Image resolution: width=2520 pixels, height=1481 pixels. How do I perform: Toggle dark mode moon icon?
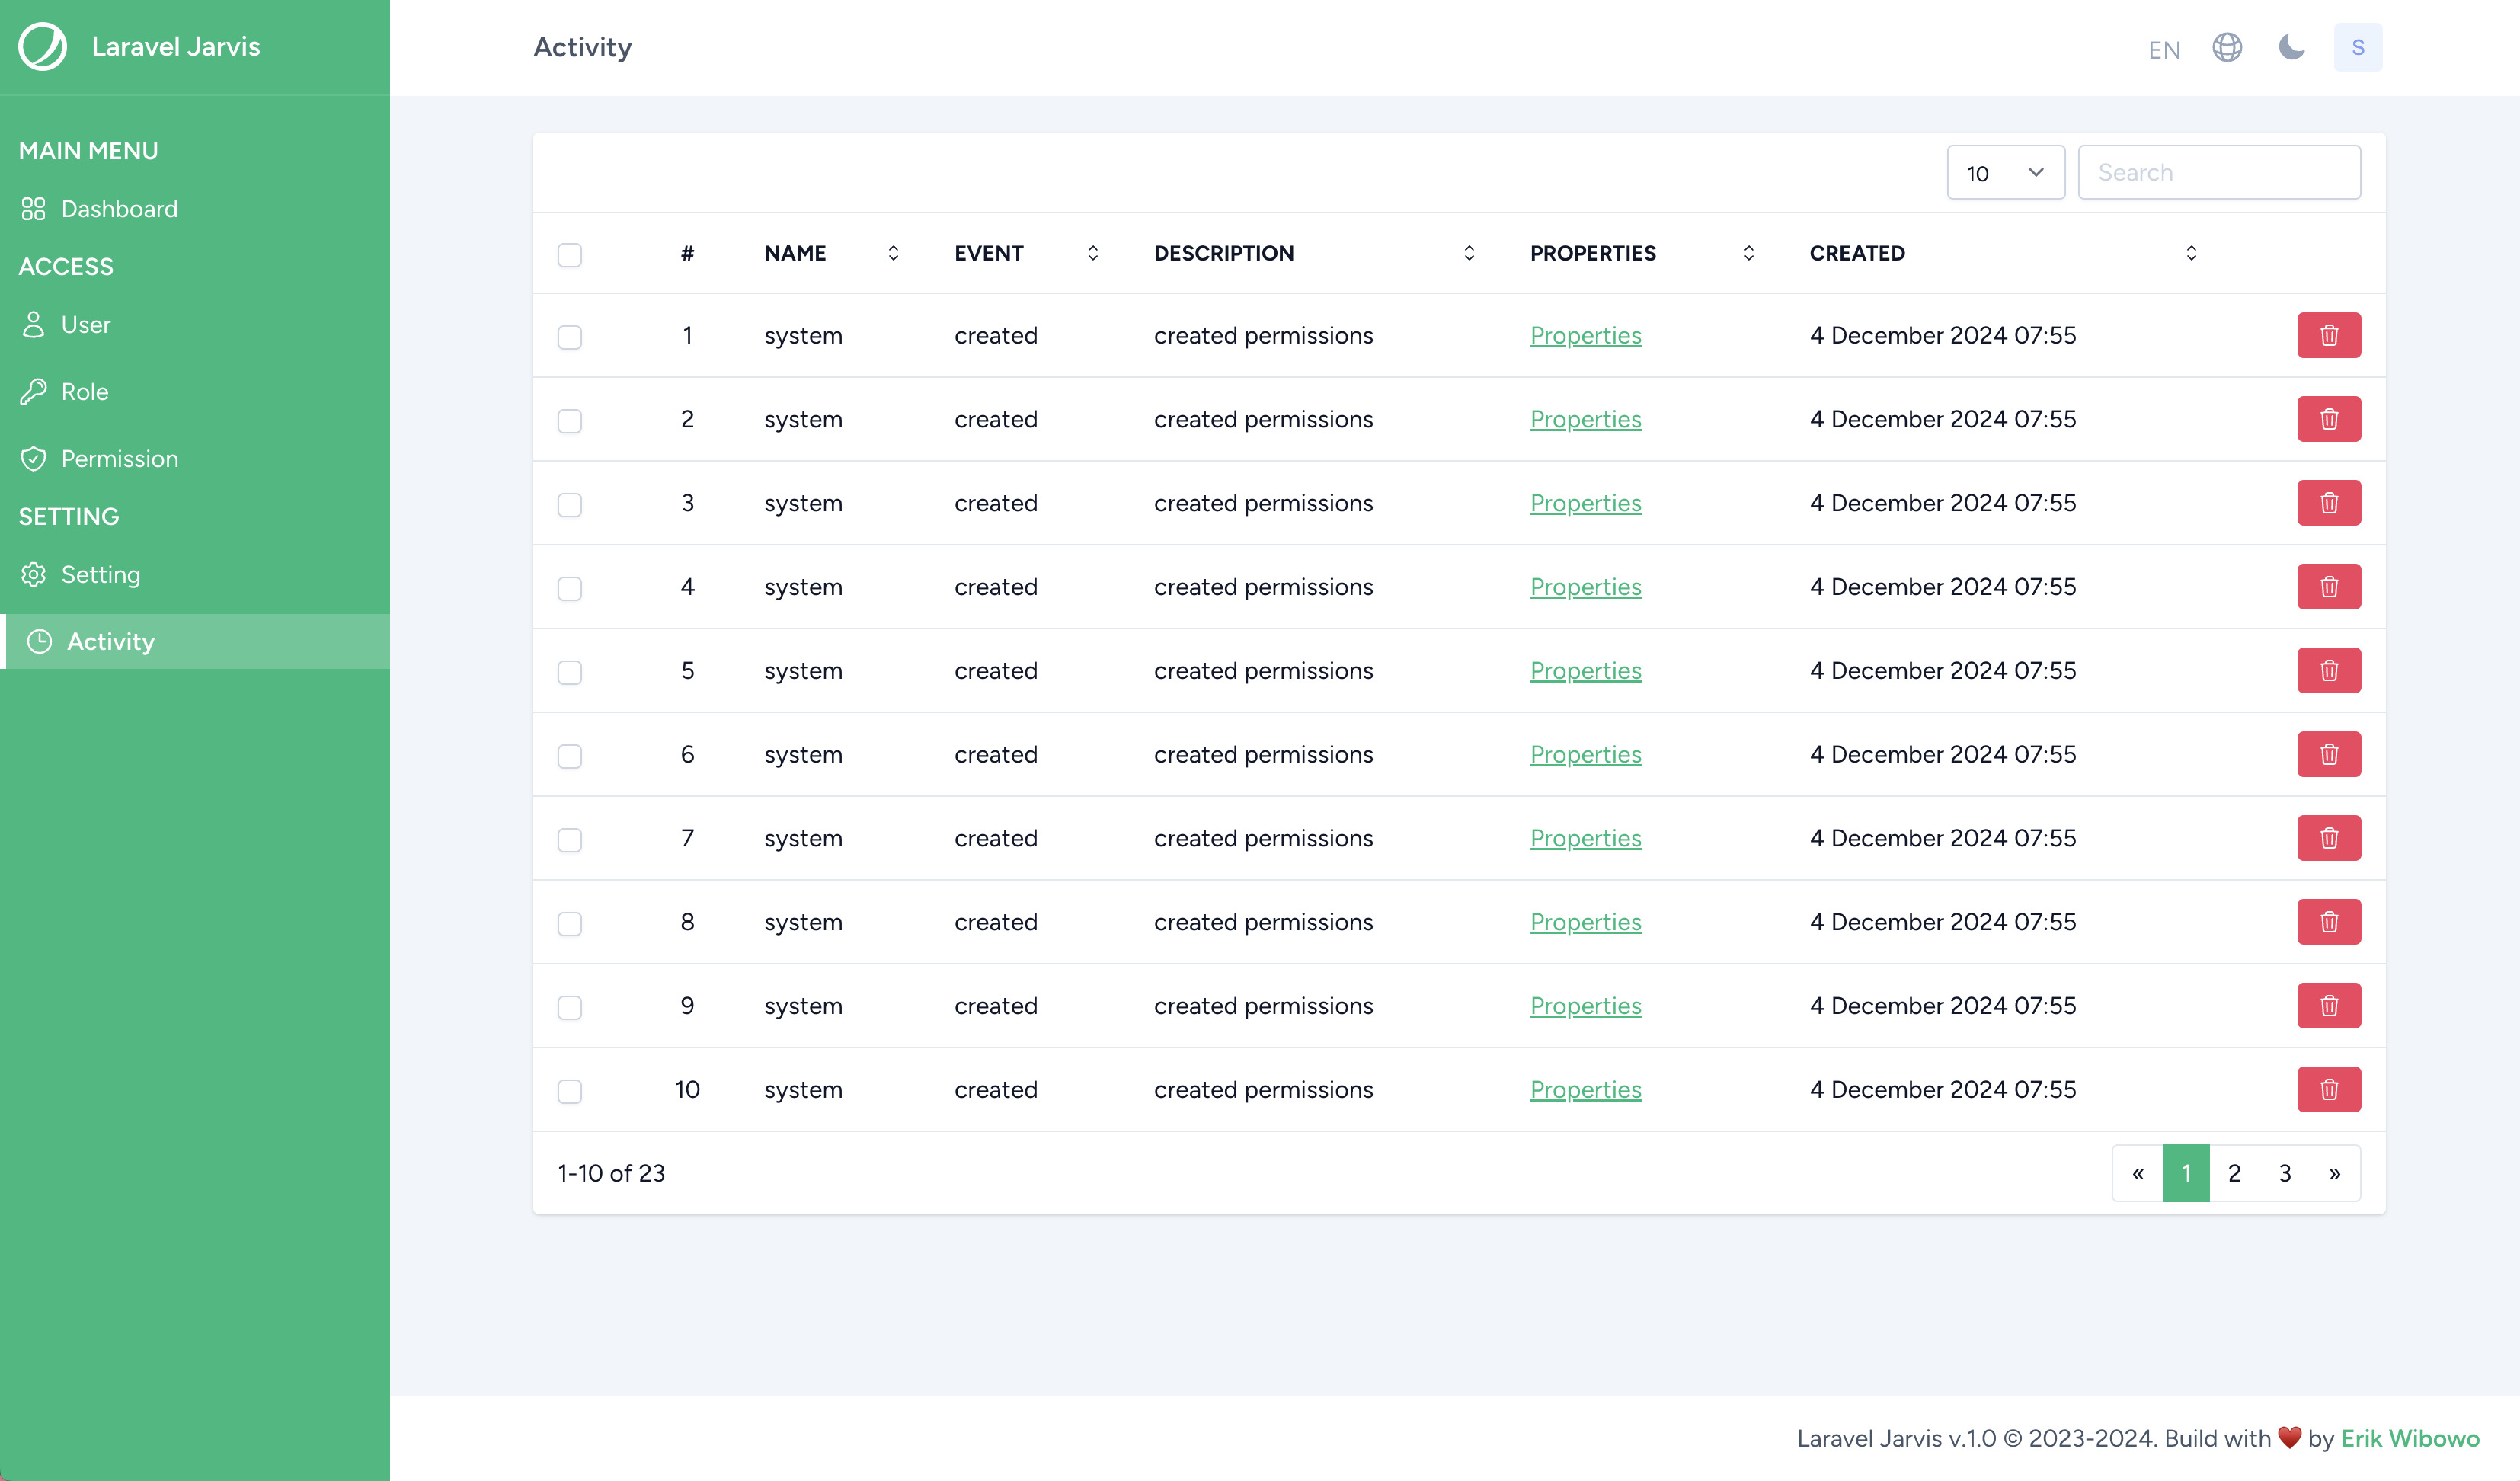(2291, 47)
